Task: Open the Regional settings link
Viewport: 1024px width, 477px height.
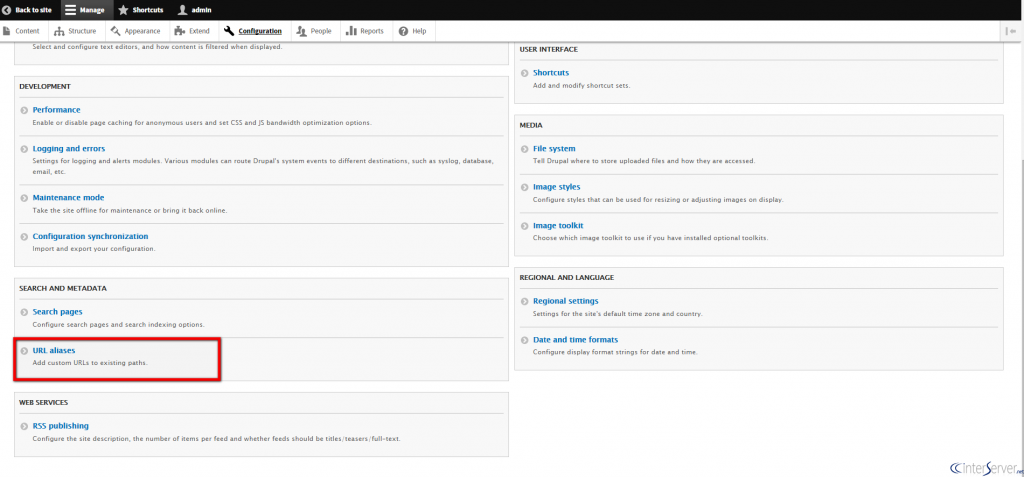Action: point(566,301)
